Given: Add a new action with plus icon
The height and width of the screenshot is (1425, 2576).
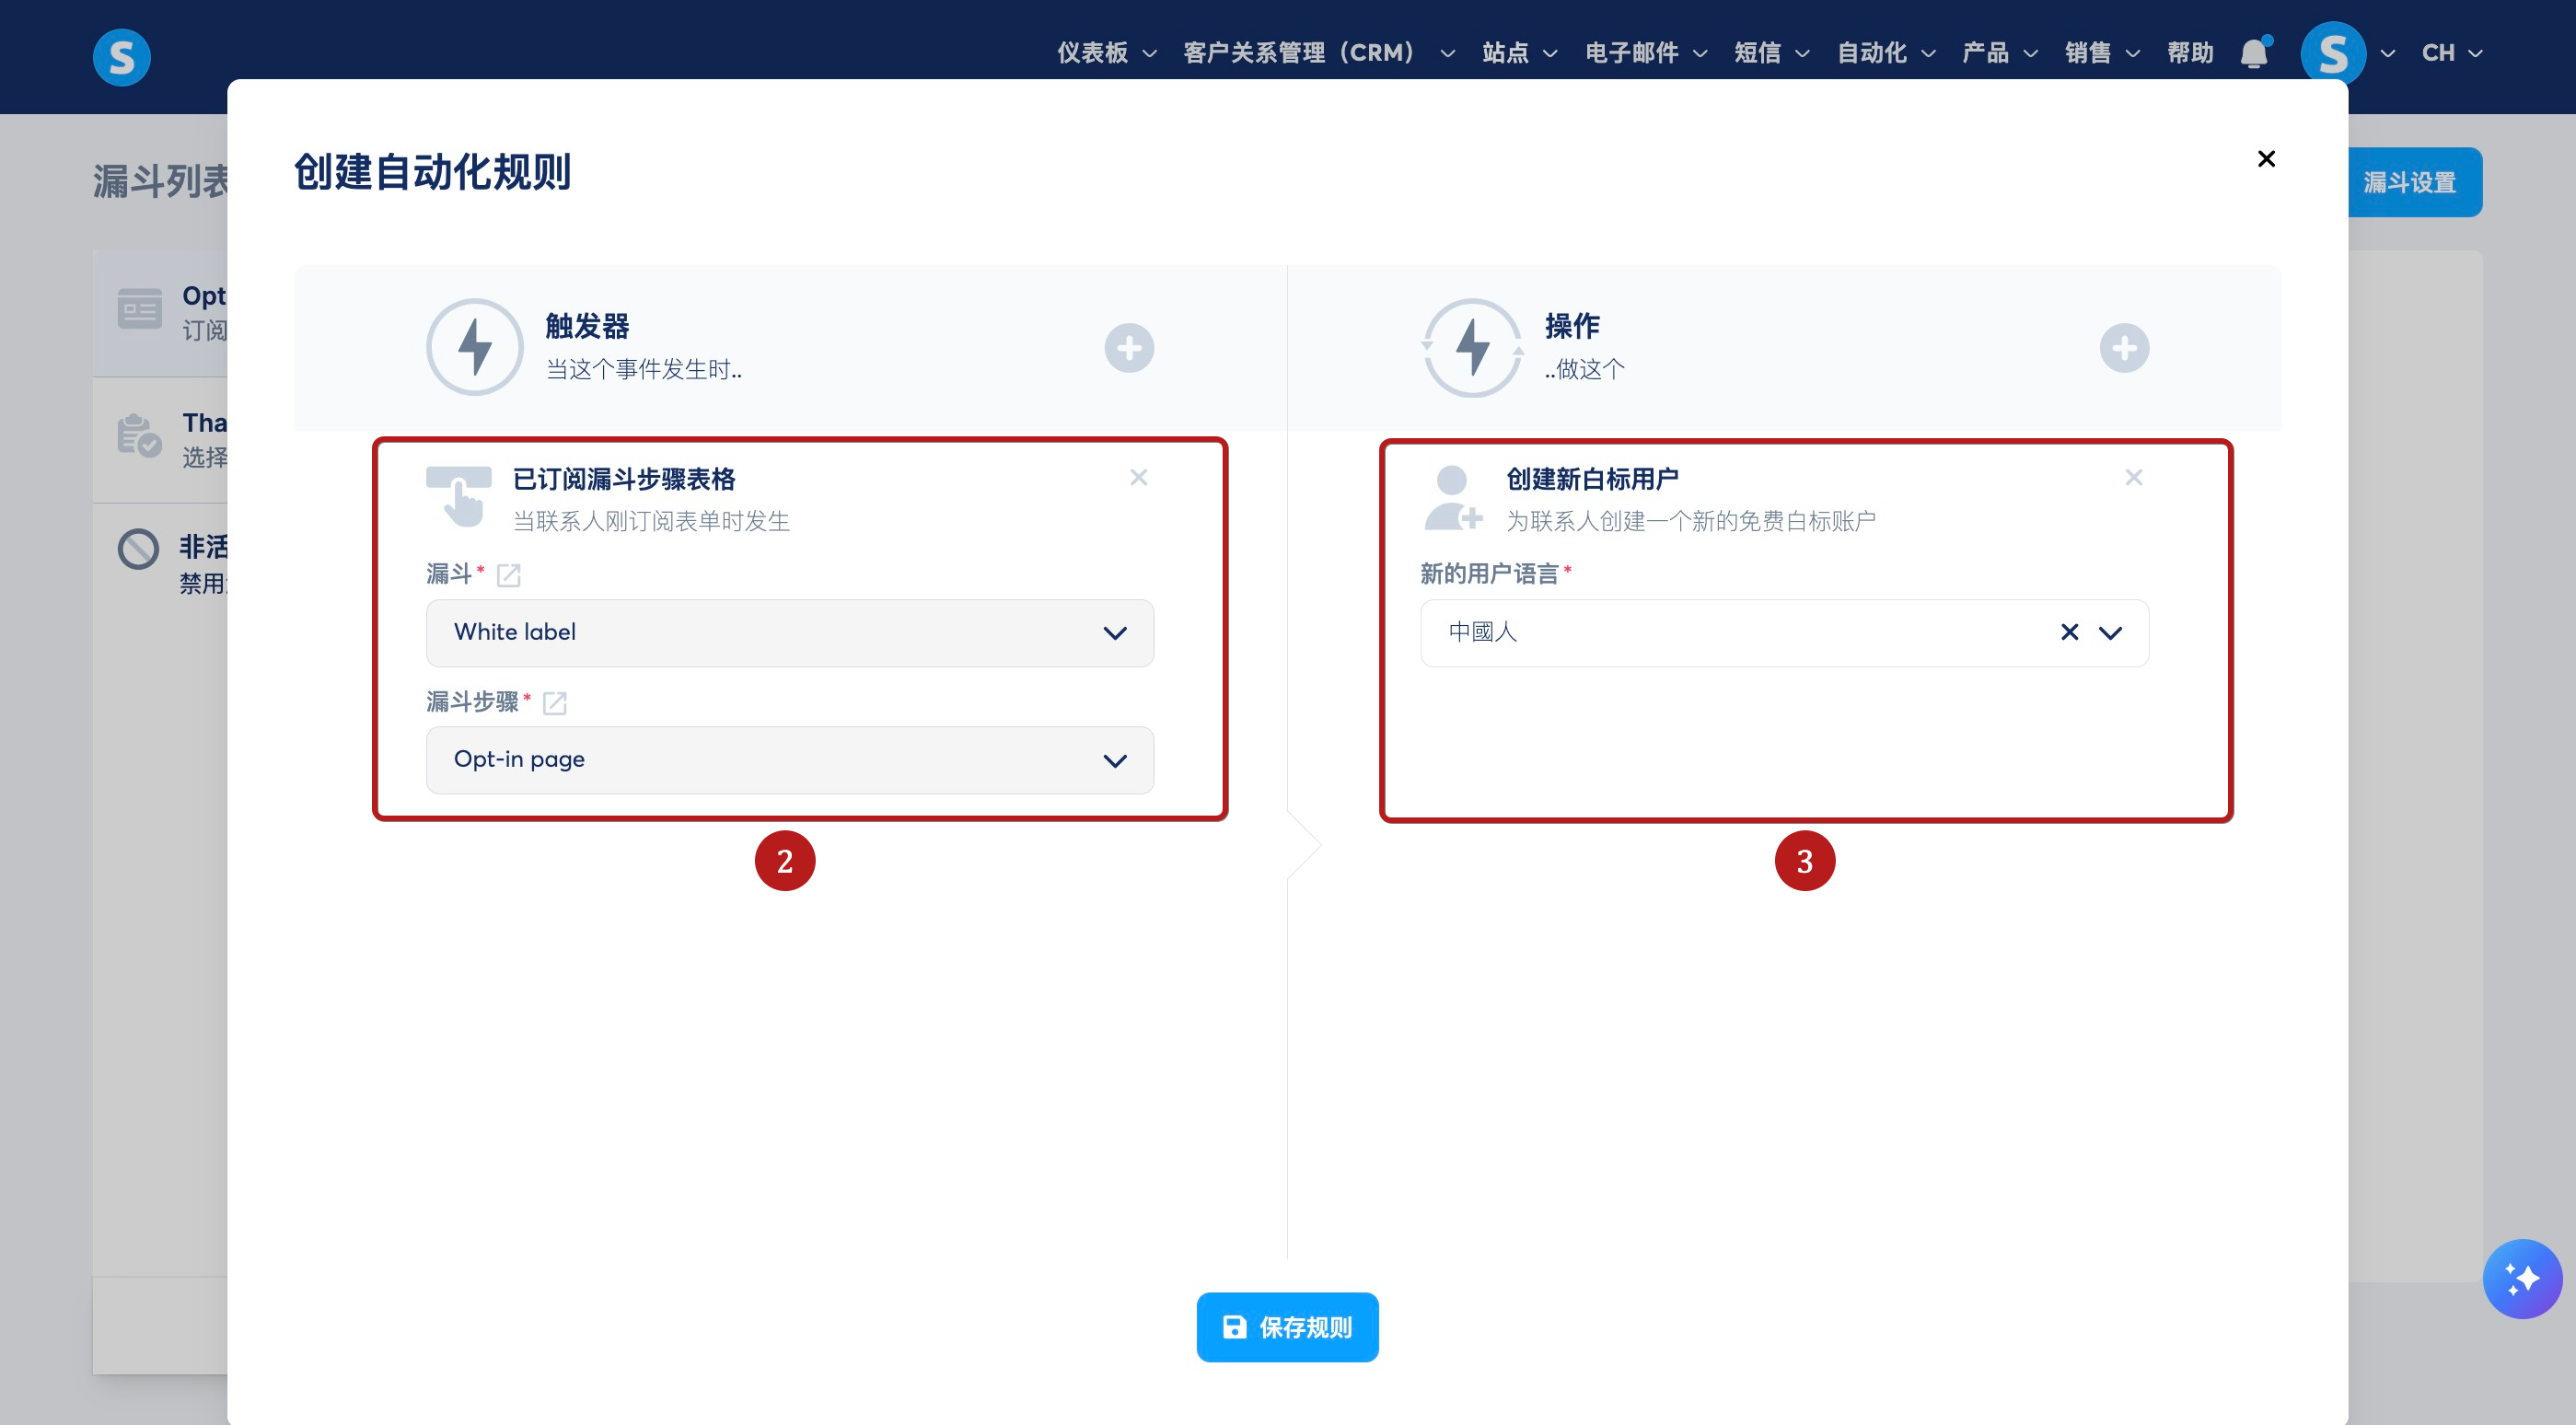Looking at the screenshot, I should click(x=2124, y=348).
